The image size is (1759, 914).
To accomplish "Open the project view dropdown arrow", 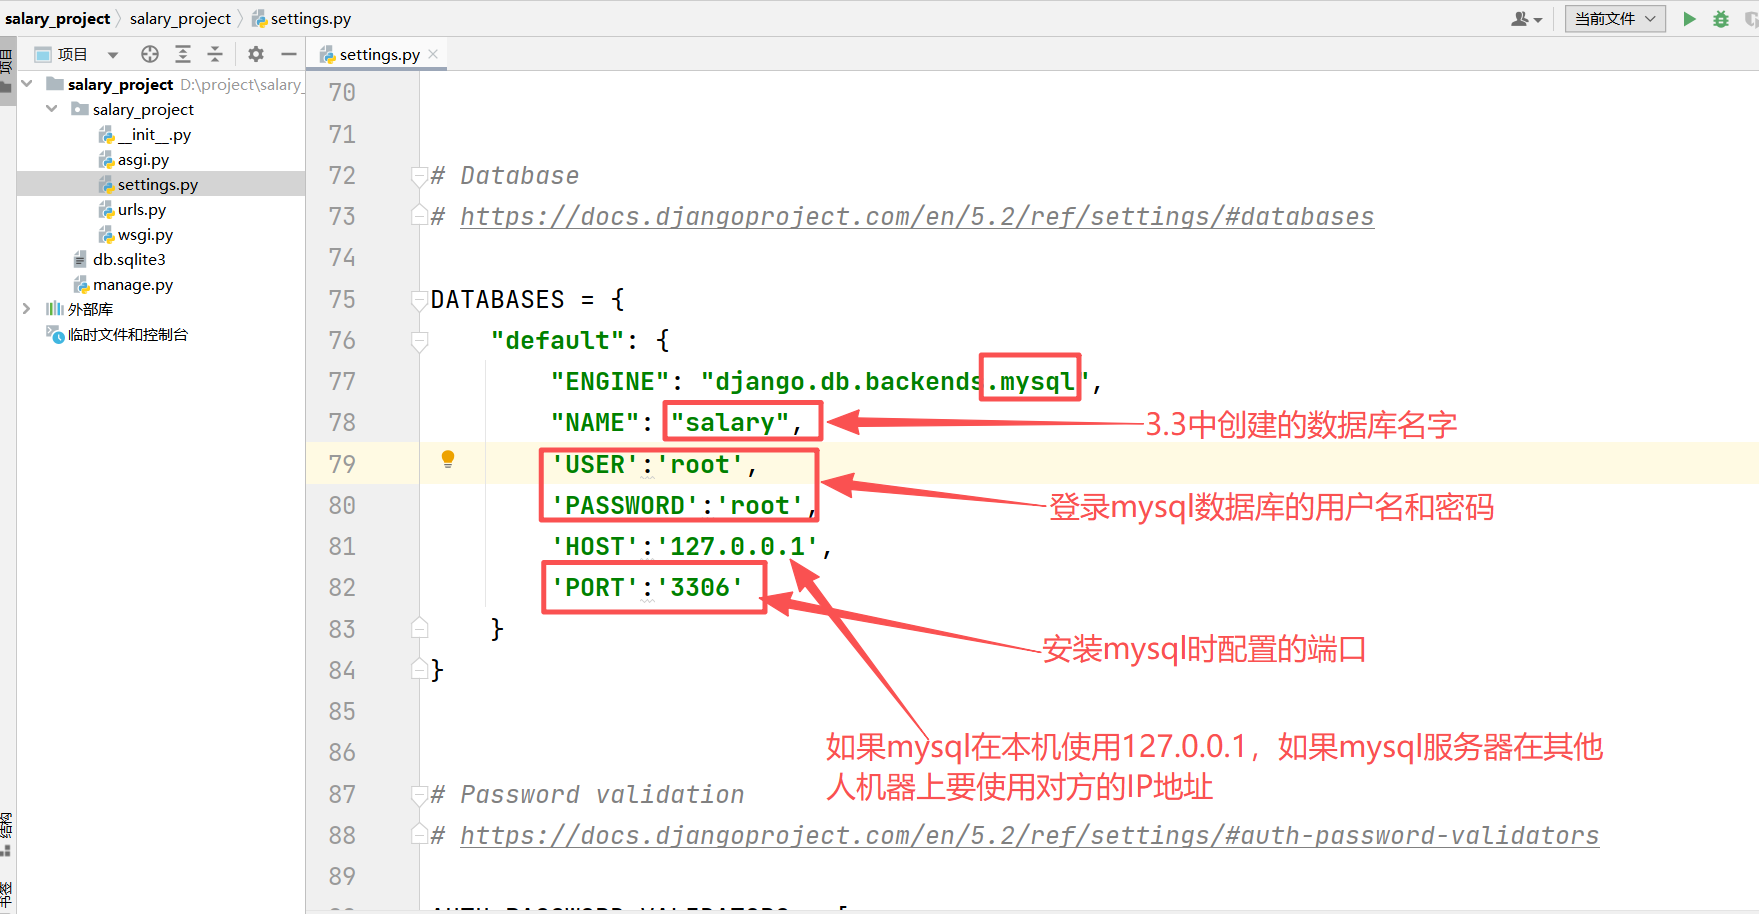I will click(x=113, y=55).
